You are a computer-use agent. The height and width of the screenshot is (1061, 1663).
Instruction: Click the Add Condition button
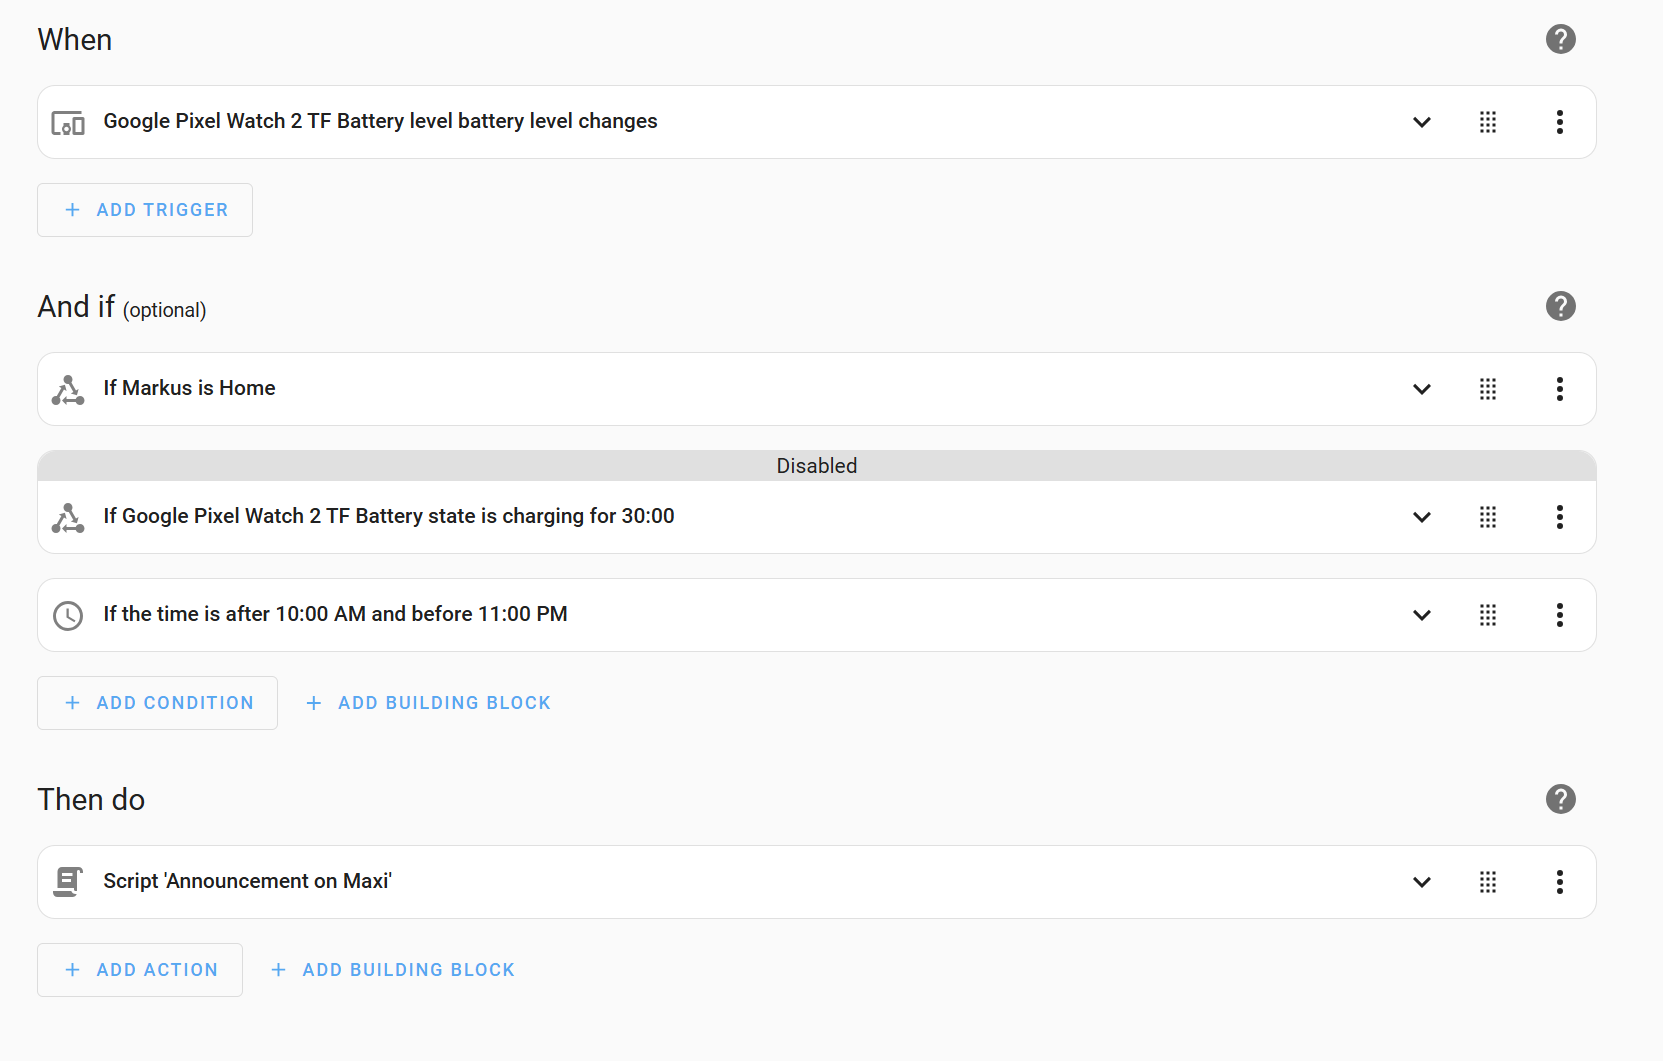pyautogui.click(x=157, y=703)
